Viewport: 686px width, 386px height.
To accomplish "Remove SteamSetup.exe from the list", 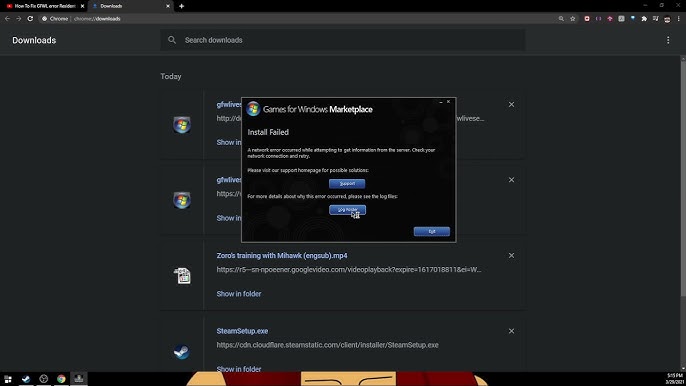I will (x=511, y=331).
